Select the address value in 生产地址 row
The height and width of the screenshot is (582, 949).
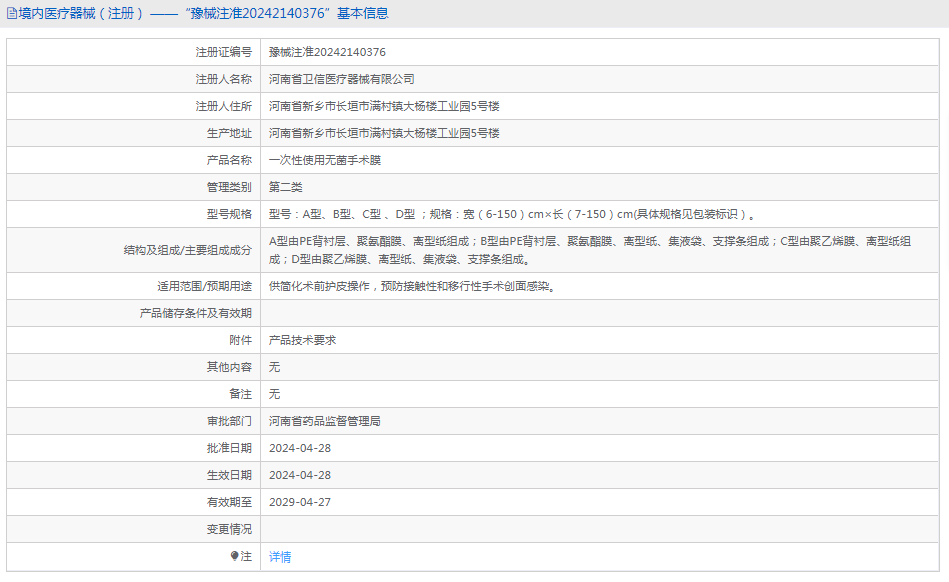(x=384, y=133)
